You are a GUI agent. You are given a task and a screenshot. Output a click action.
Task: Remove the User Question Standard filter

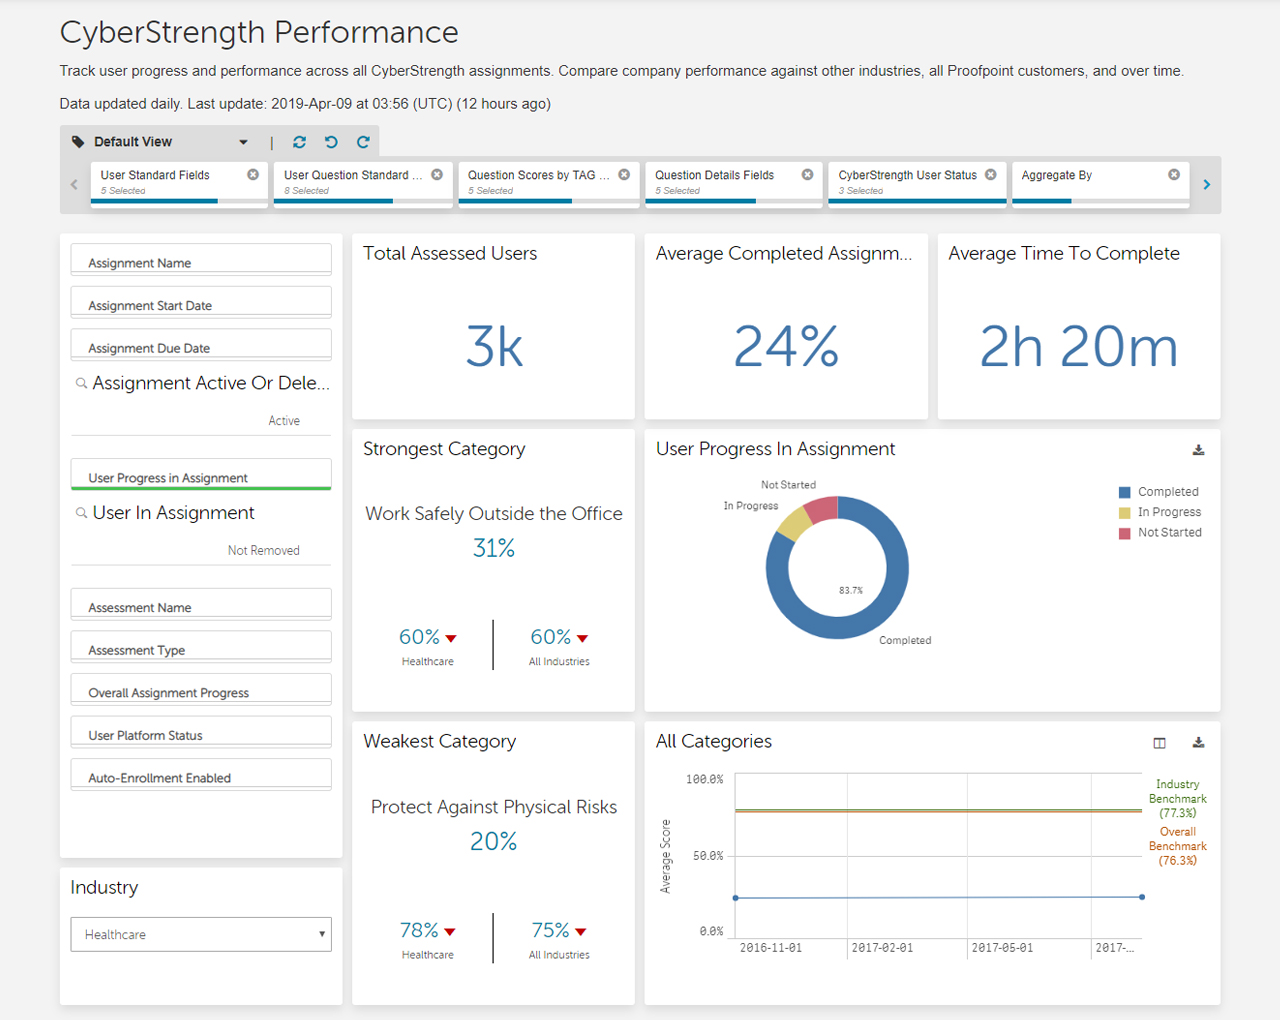click(437, 174)
